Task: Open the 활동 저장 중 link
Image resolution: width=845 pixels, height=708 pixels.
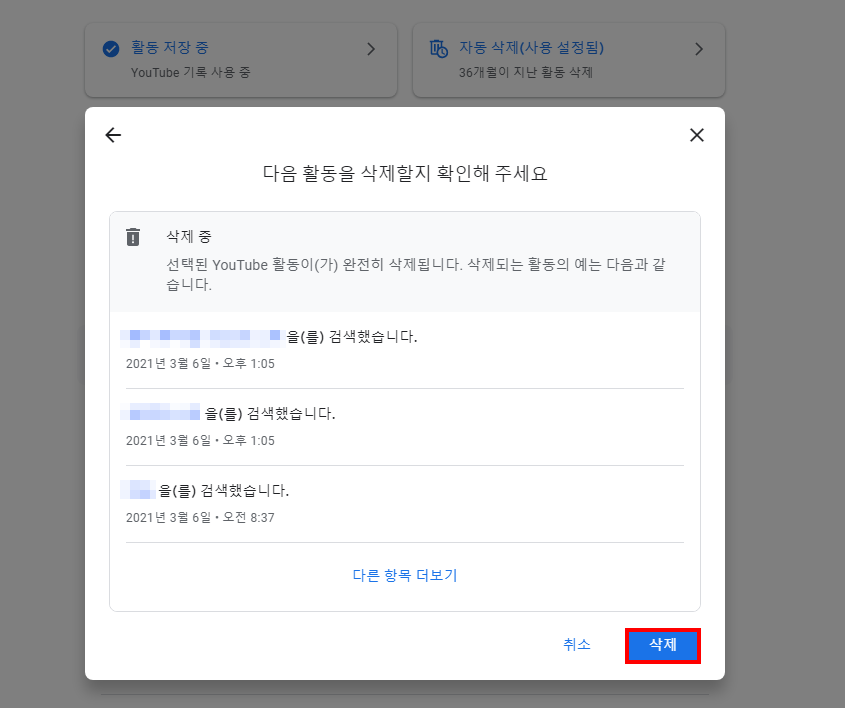Action: click(170, 47)
